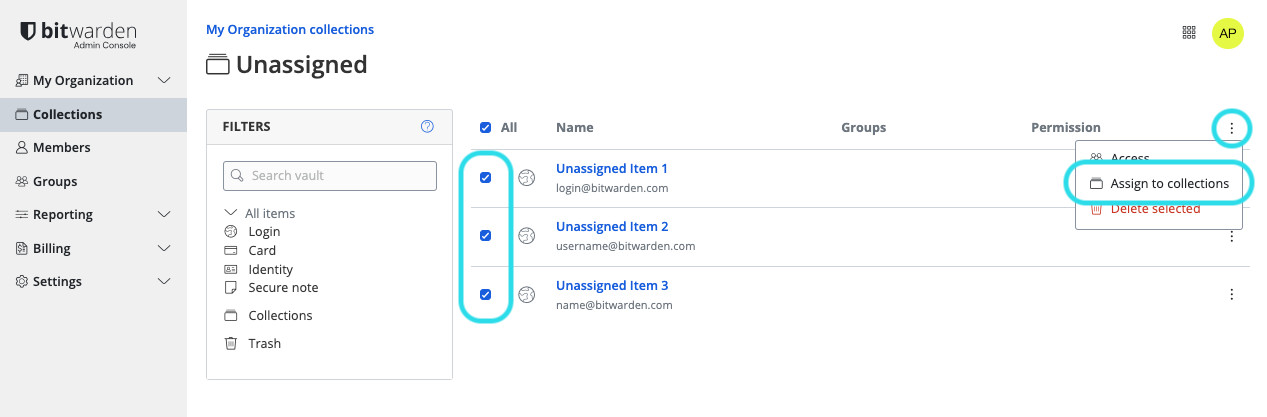Focus the Search vault input field
This screenshot has width=1267, height=417.
point(330,176)
